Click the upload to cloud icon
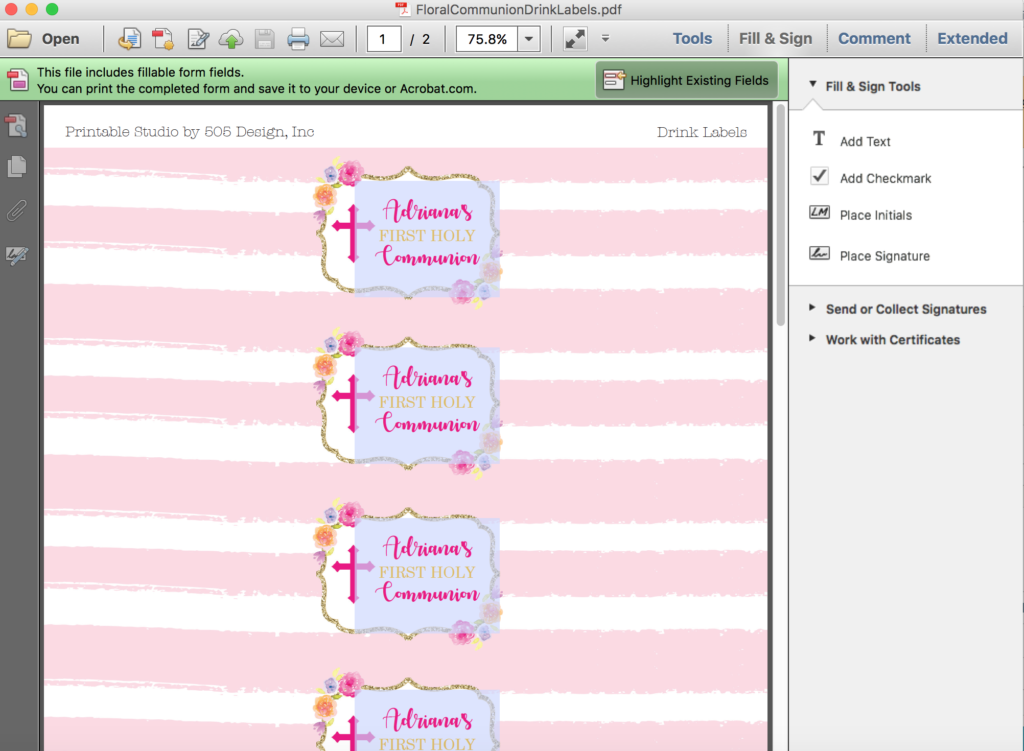The height and width of the screenshot is (751, 1024). coord(231,39)
